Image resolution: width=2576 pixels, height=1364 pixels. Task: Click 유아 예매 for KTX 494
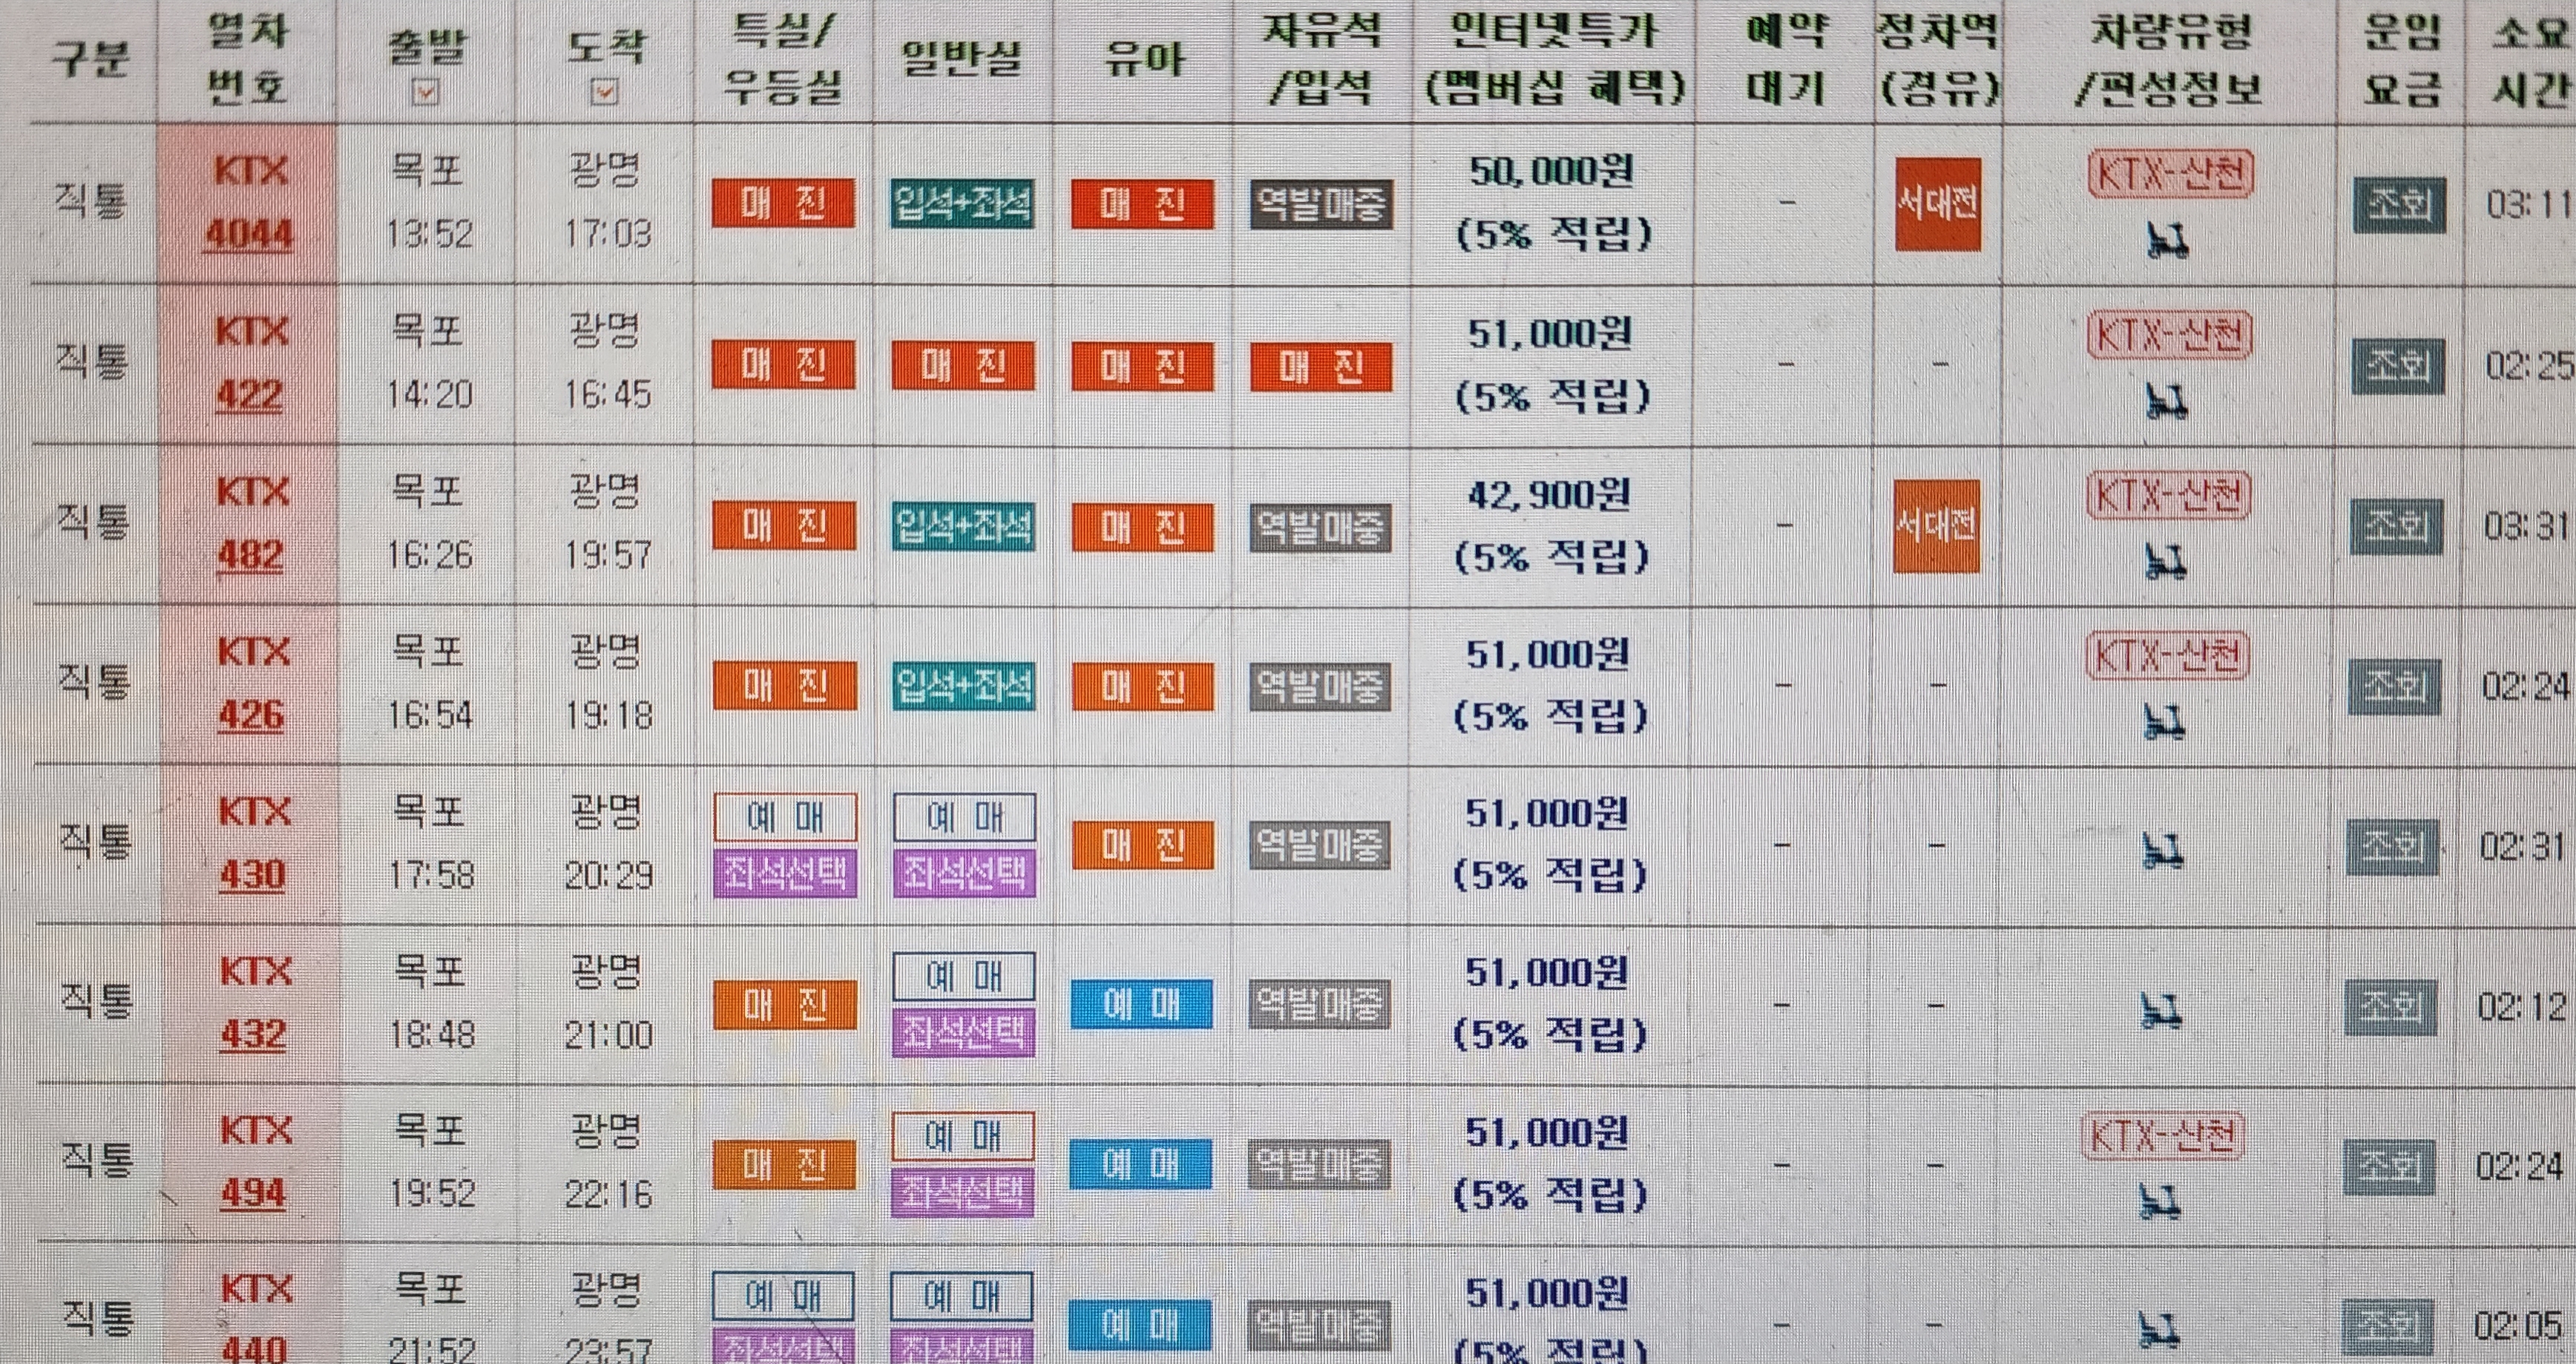pos(1141,1165)
